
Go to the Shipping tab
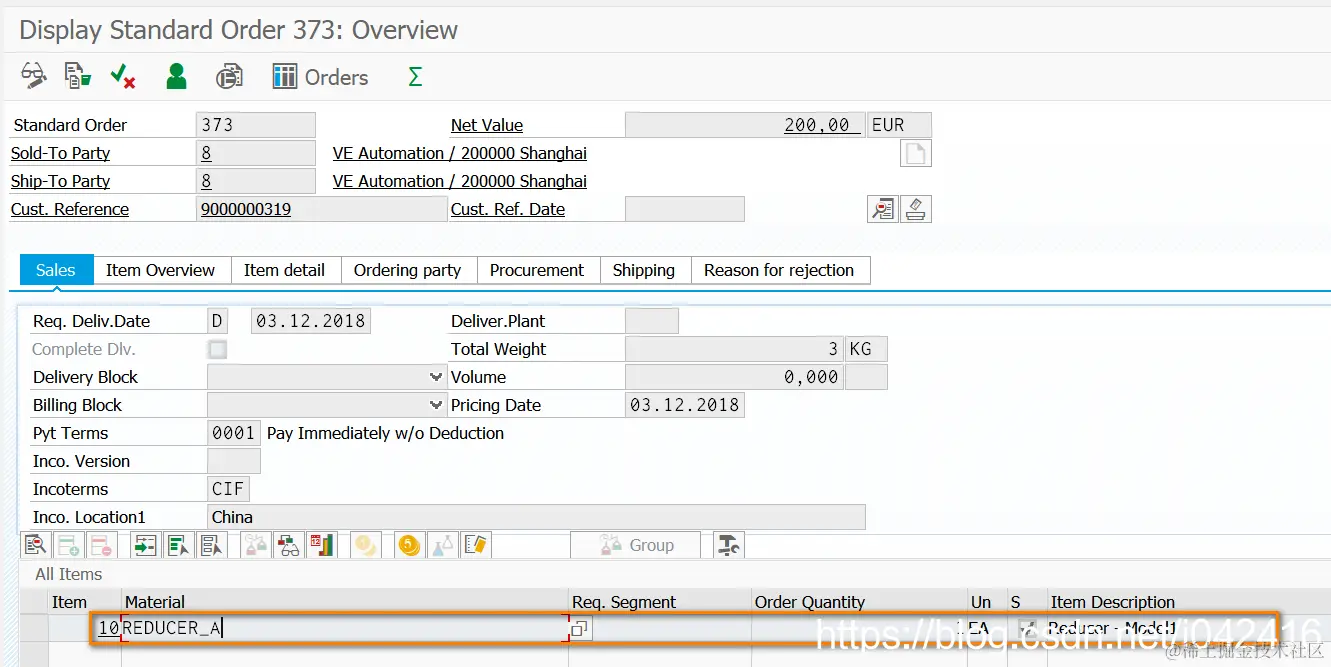tap(644, 270)
